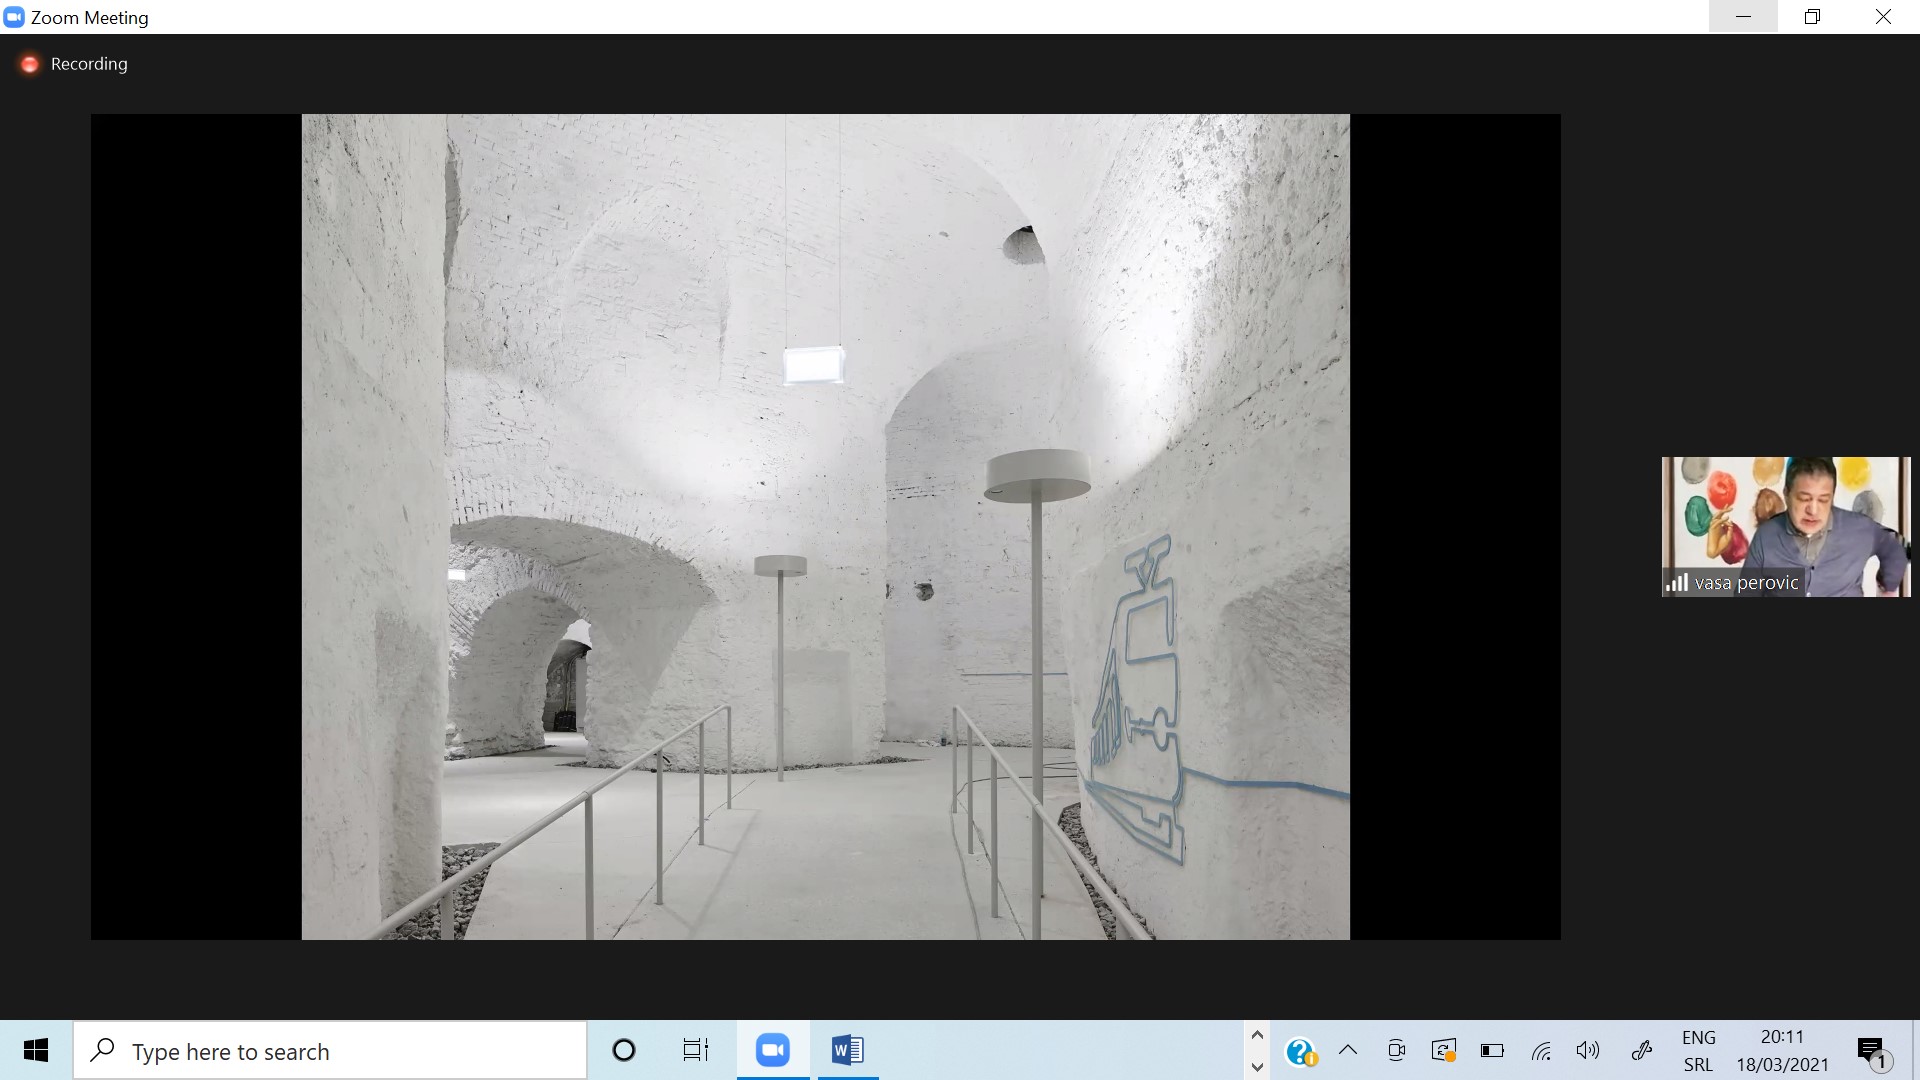Screen dimensions: 1920x1080
Task: Click the Zoom logo in title bar
Action: pyautogui.click(x=14, y=17)
